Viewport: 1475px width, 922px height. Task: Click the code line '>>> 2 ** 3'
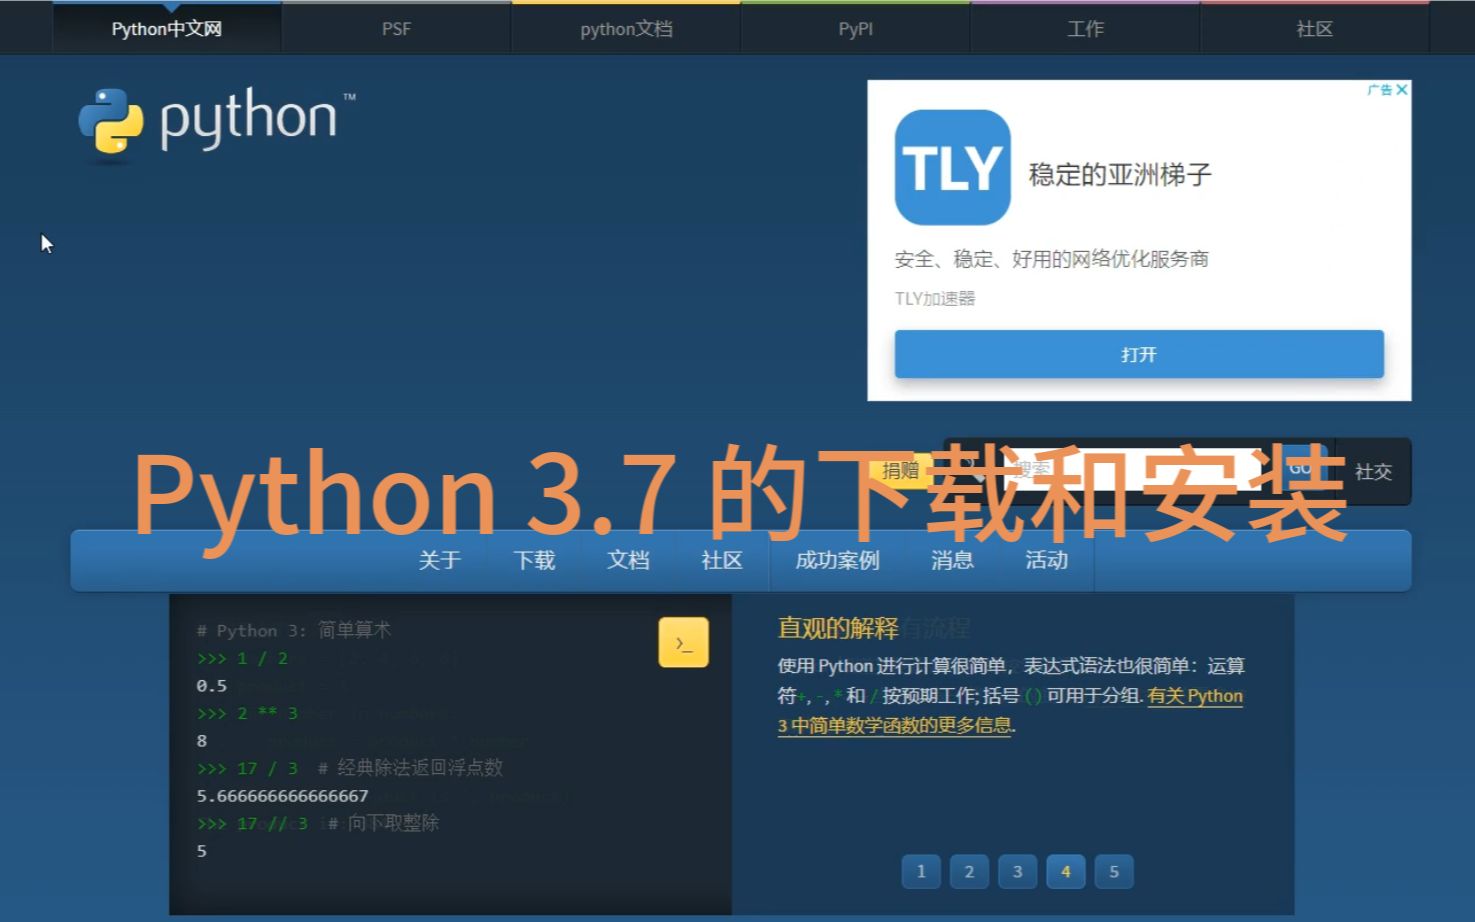pyautogui.click(x=248, y=713)
